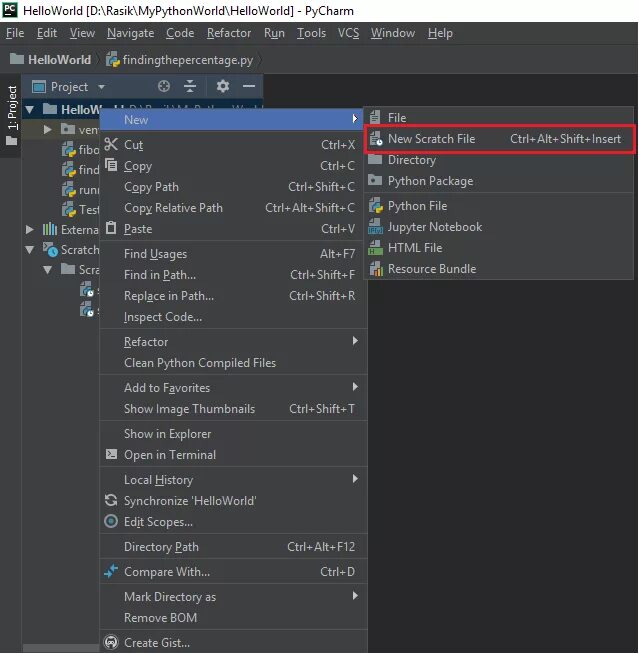The width and height of the screenshot is (639, 654).
Task: Click the Open in Terminal icon
Action: [111, 454]
